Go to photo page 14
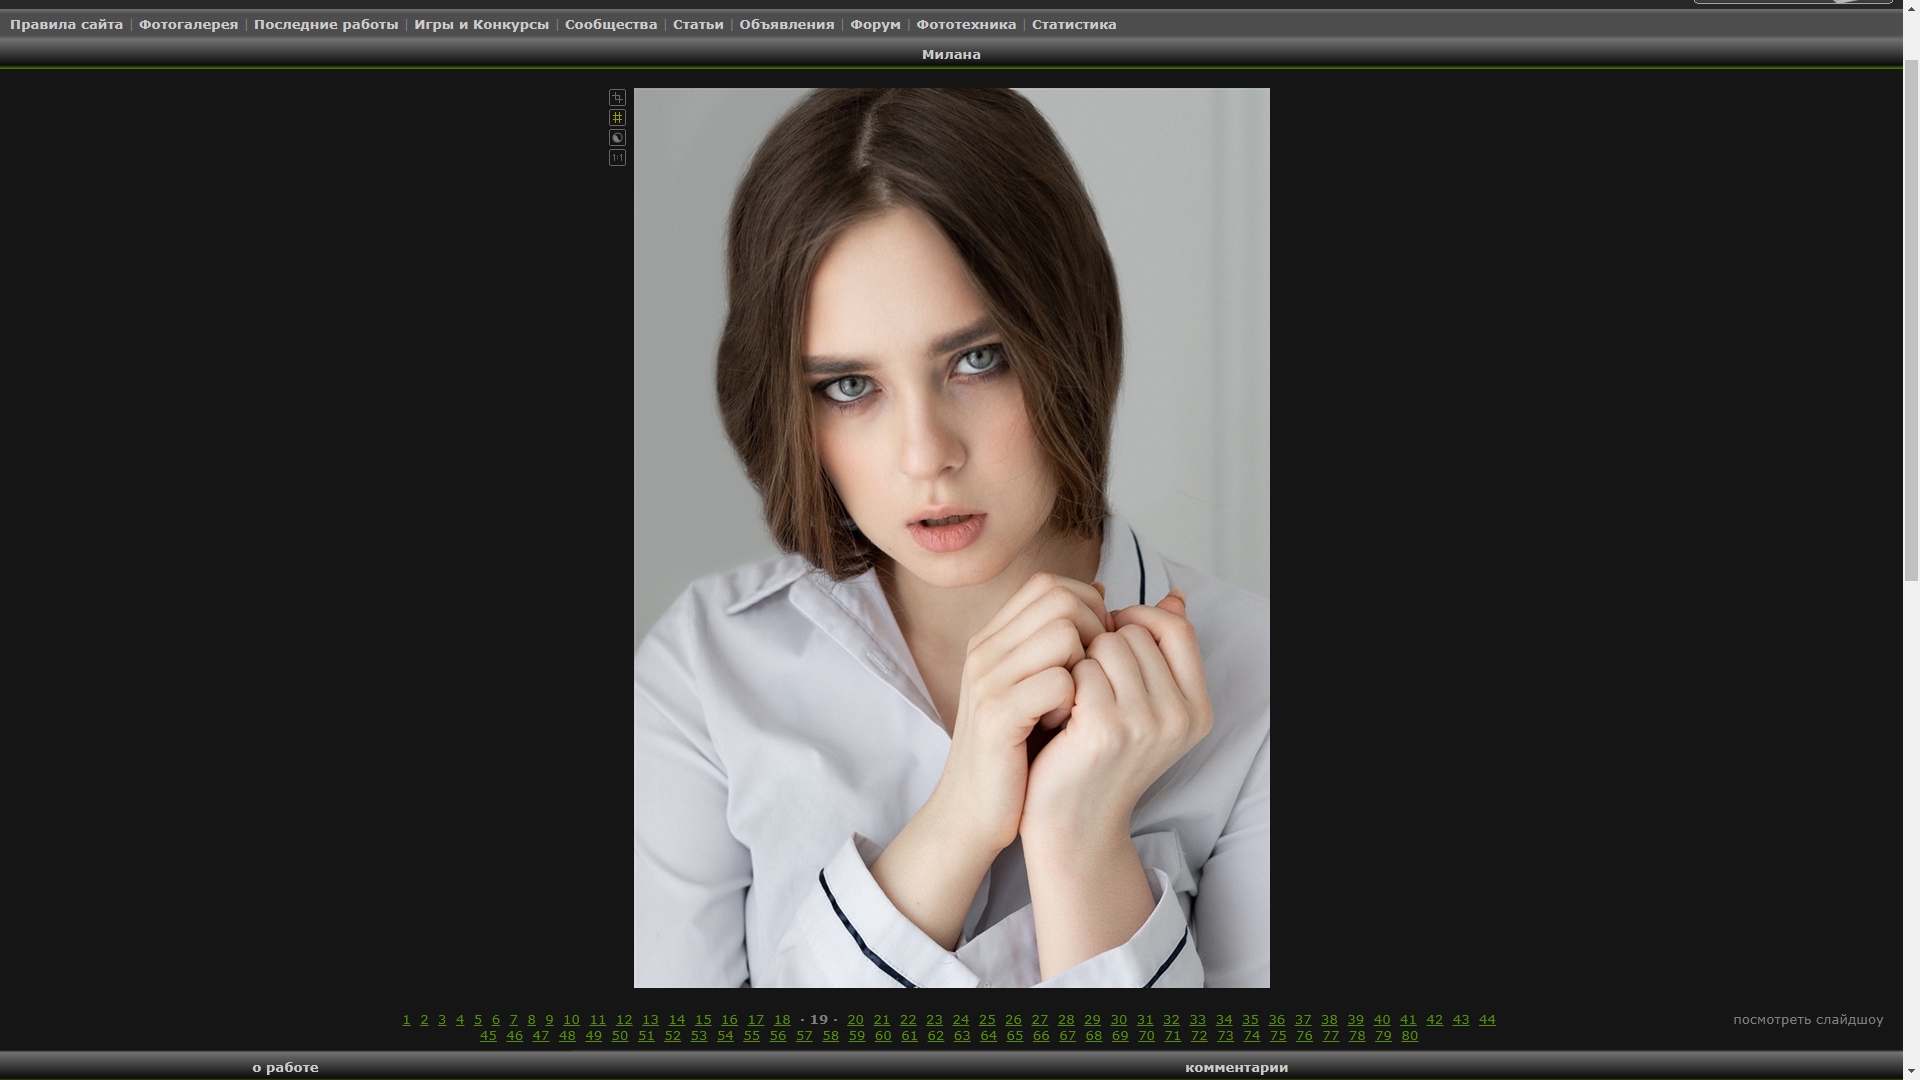 pyautogui.click(x=677, y=1019)
